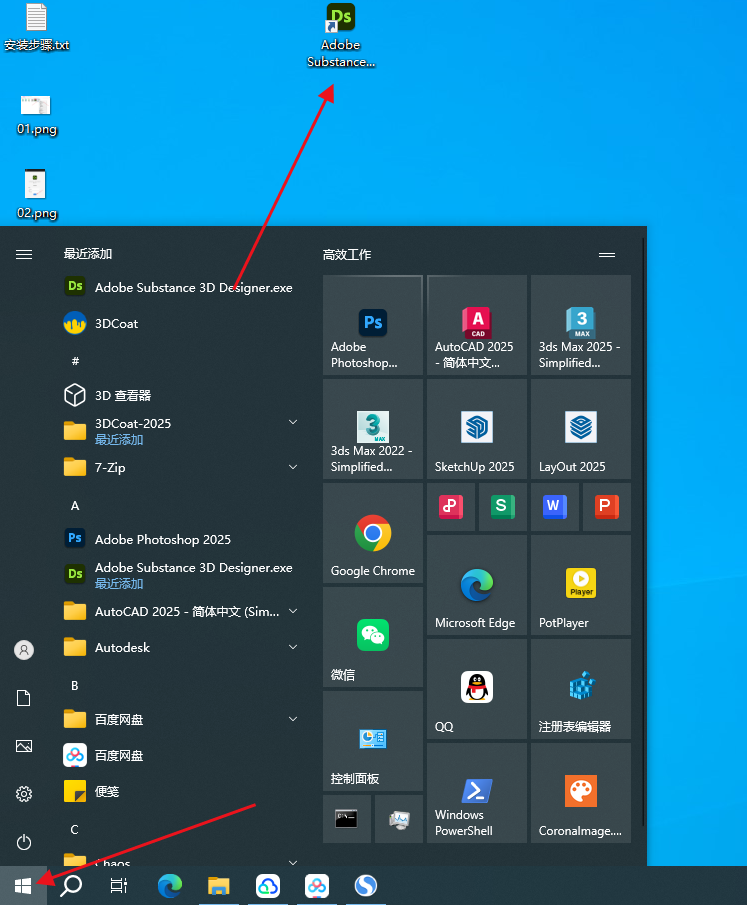Viewport: 747px width, 905px height.
Task: Open taskbar Search
Action: 72,885
